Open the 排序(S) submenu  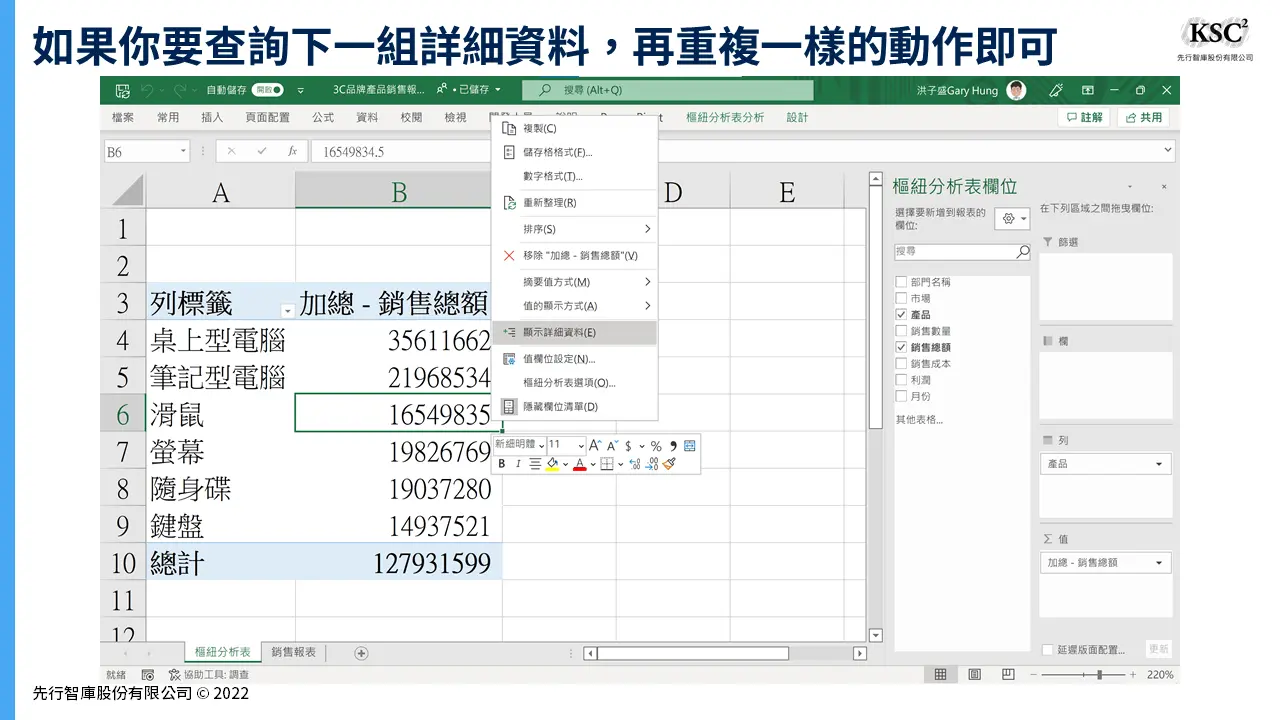tap(575, 229)
